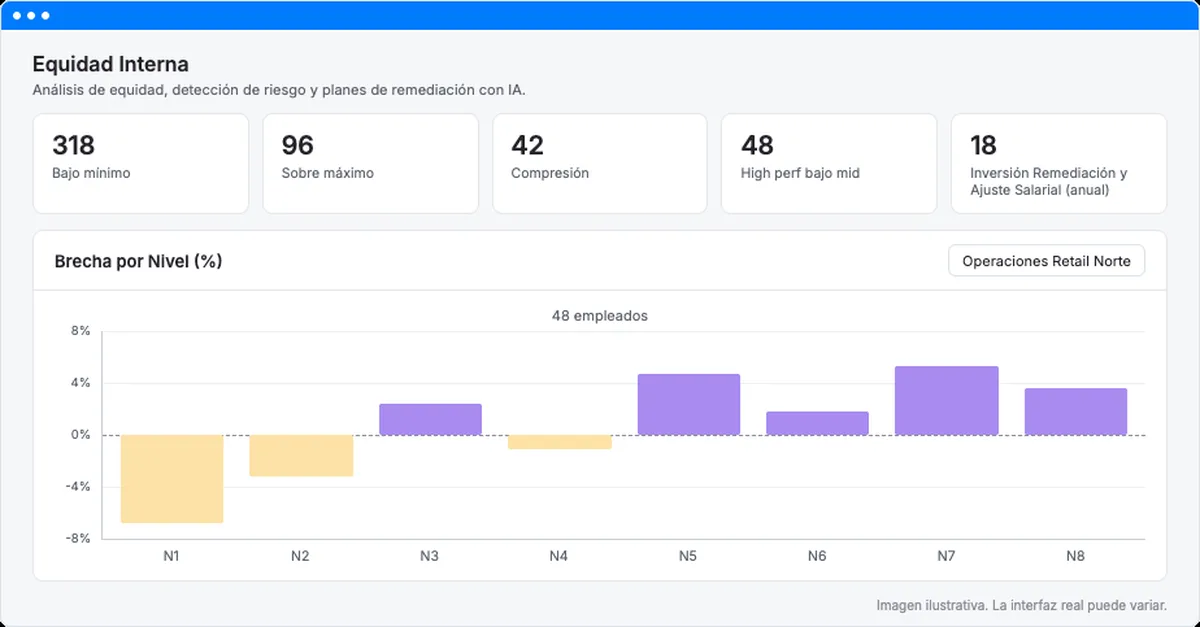The width and height of the screenshot is (1200, 627).
Task: Select the 318 Bajo mínimo card
Action: coord(141,163)
